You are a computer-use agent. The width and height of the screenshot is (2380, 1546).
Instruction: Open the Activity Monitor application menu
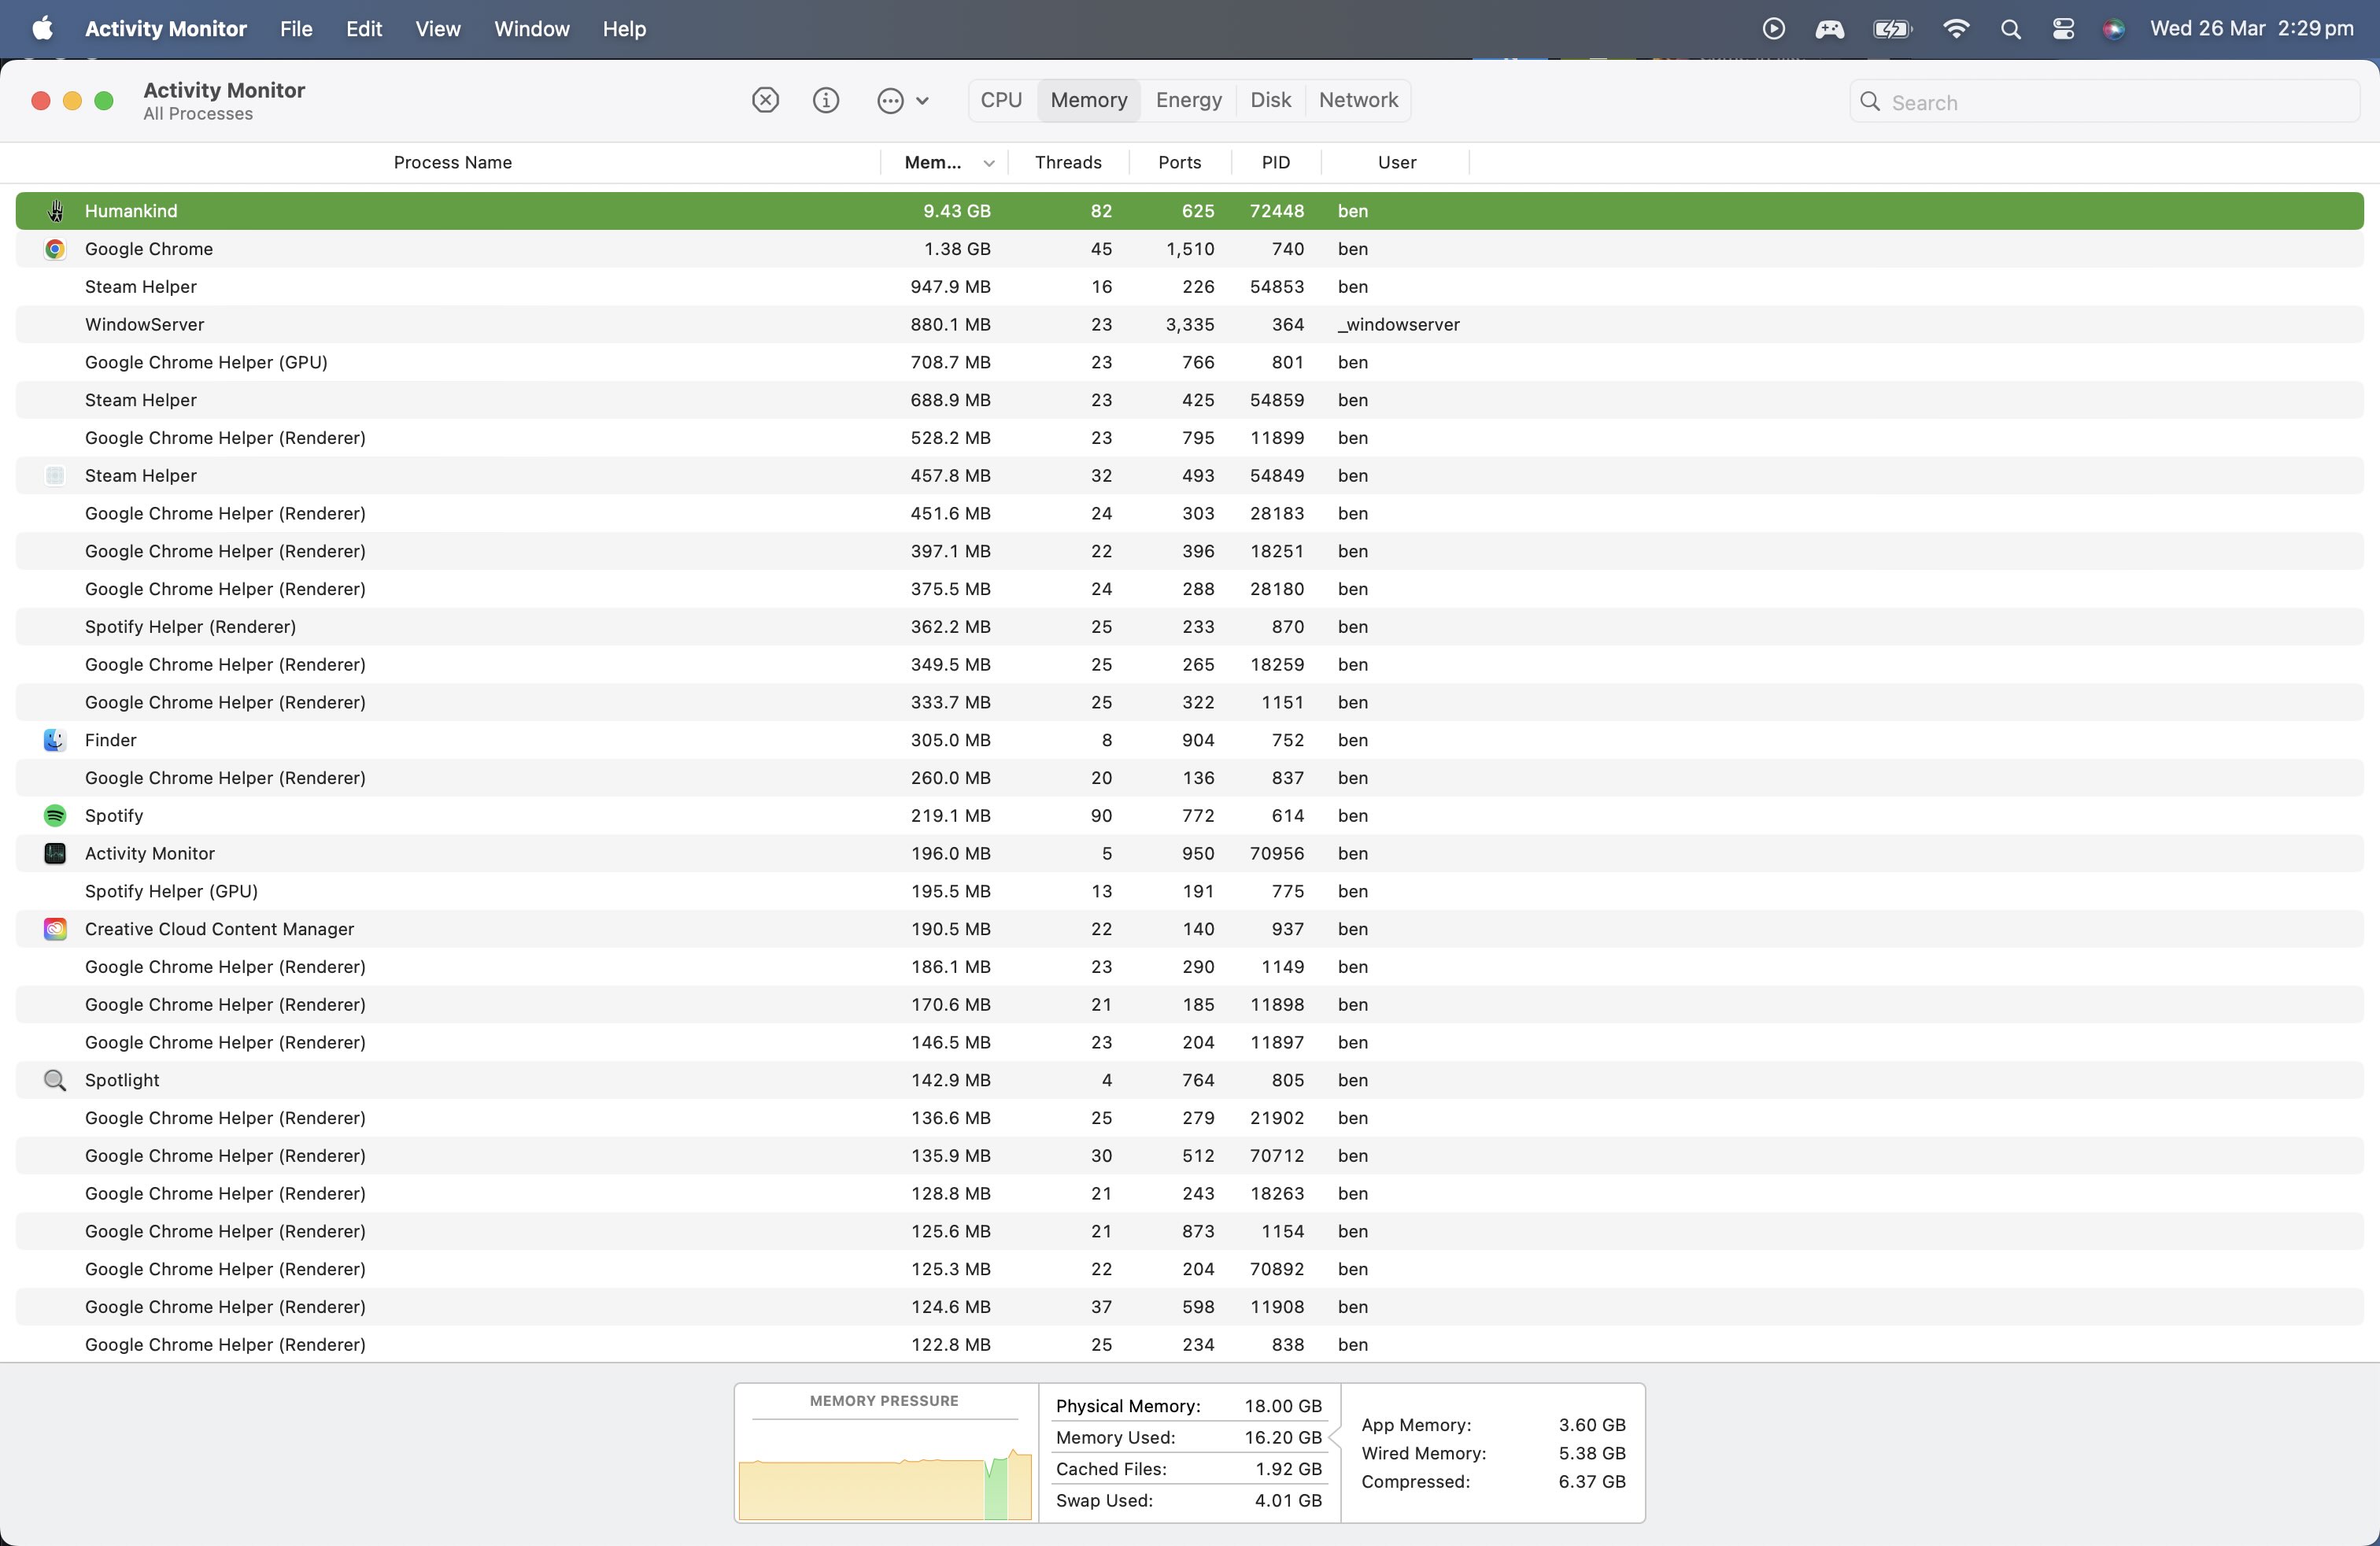[x=166, y=29]
